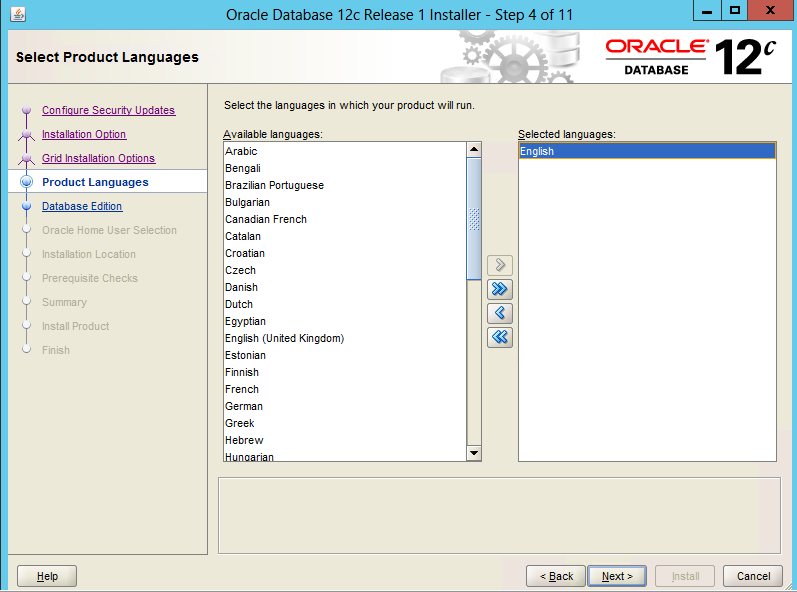This screenshot has height=592, width=797.
Task: Cancel the installer
Action: (753, 576)
